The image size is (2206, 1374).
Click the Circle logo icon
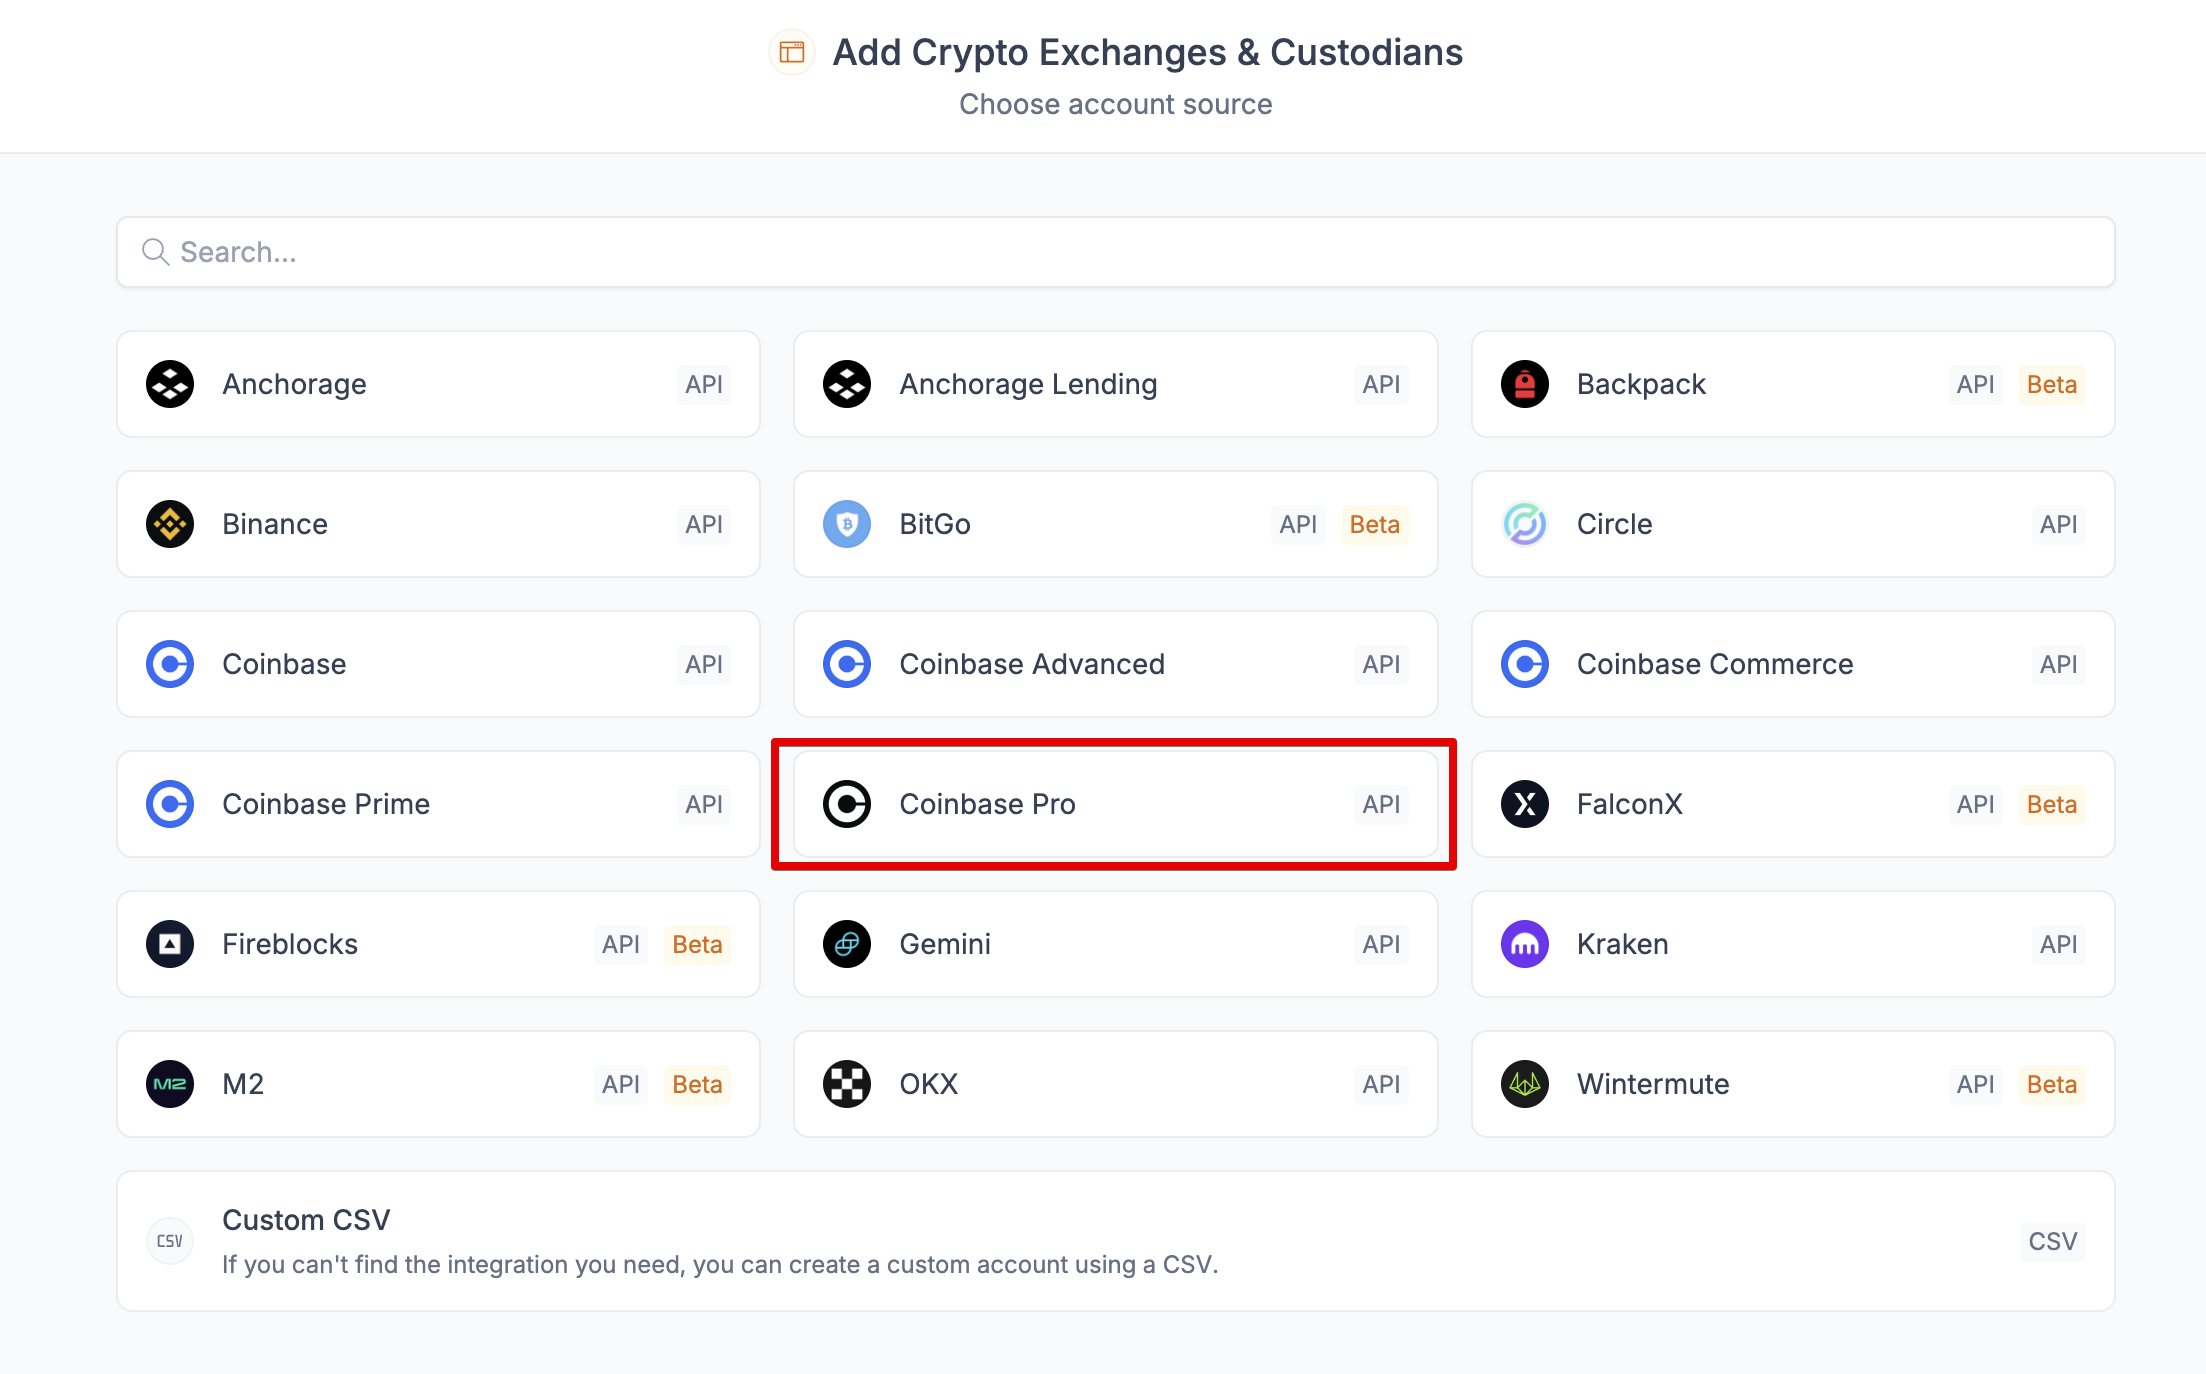[1525, 524]
